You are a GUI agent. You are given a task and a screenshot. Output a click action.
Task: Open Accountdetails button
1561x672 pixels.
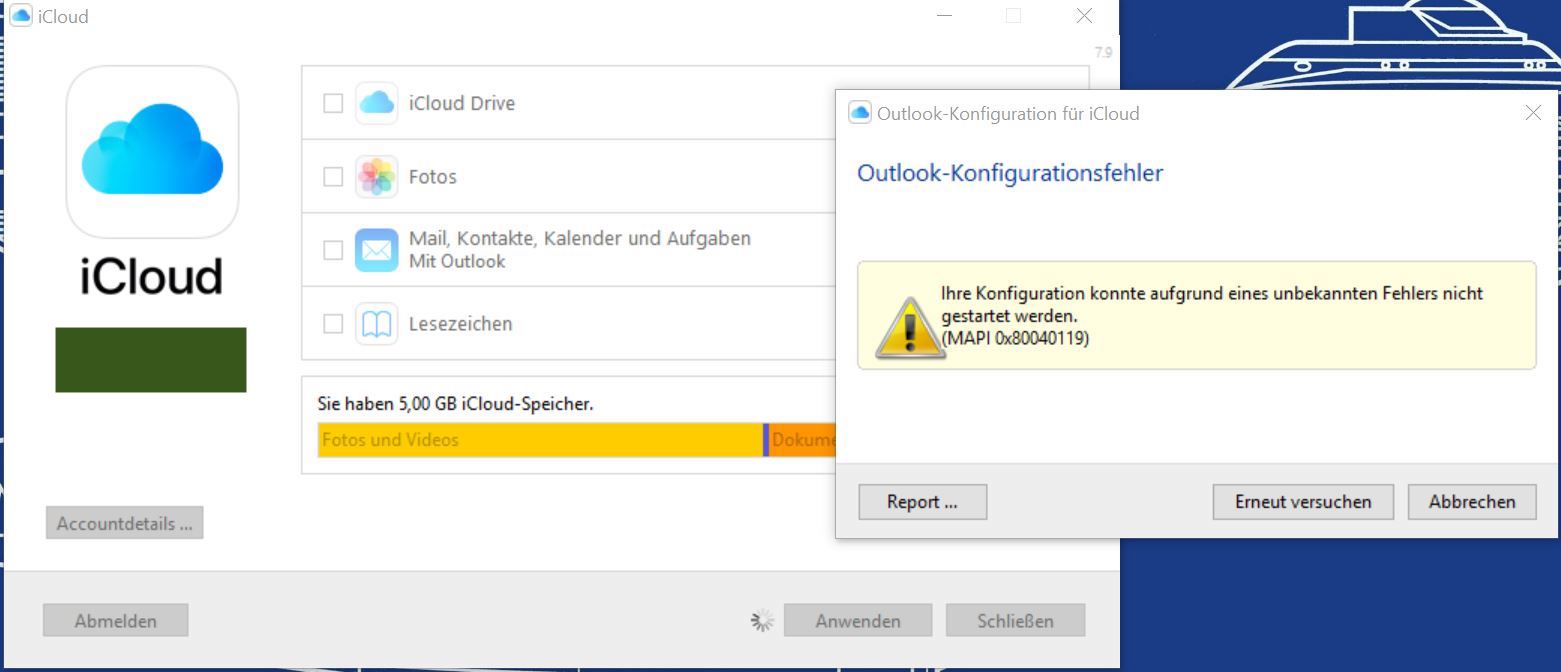pyautogui.click(x=124, y=523)
